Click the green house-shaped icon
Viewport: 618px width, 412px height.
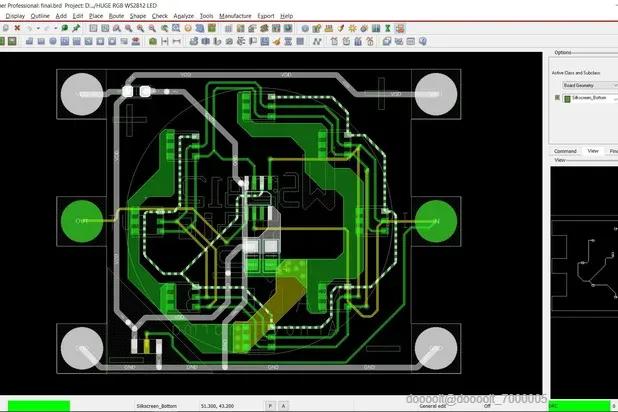point(153,41)
